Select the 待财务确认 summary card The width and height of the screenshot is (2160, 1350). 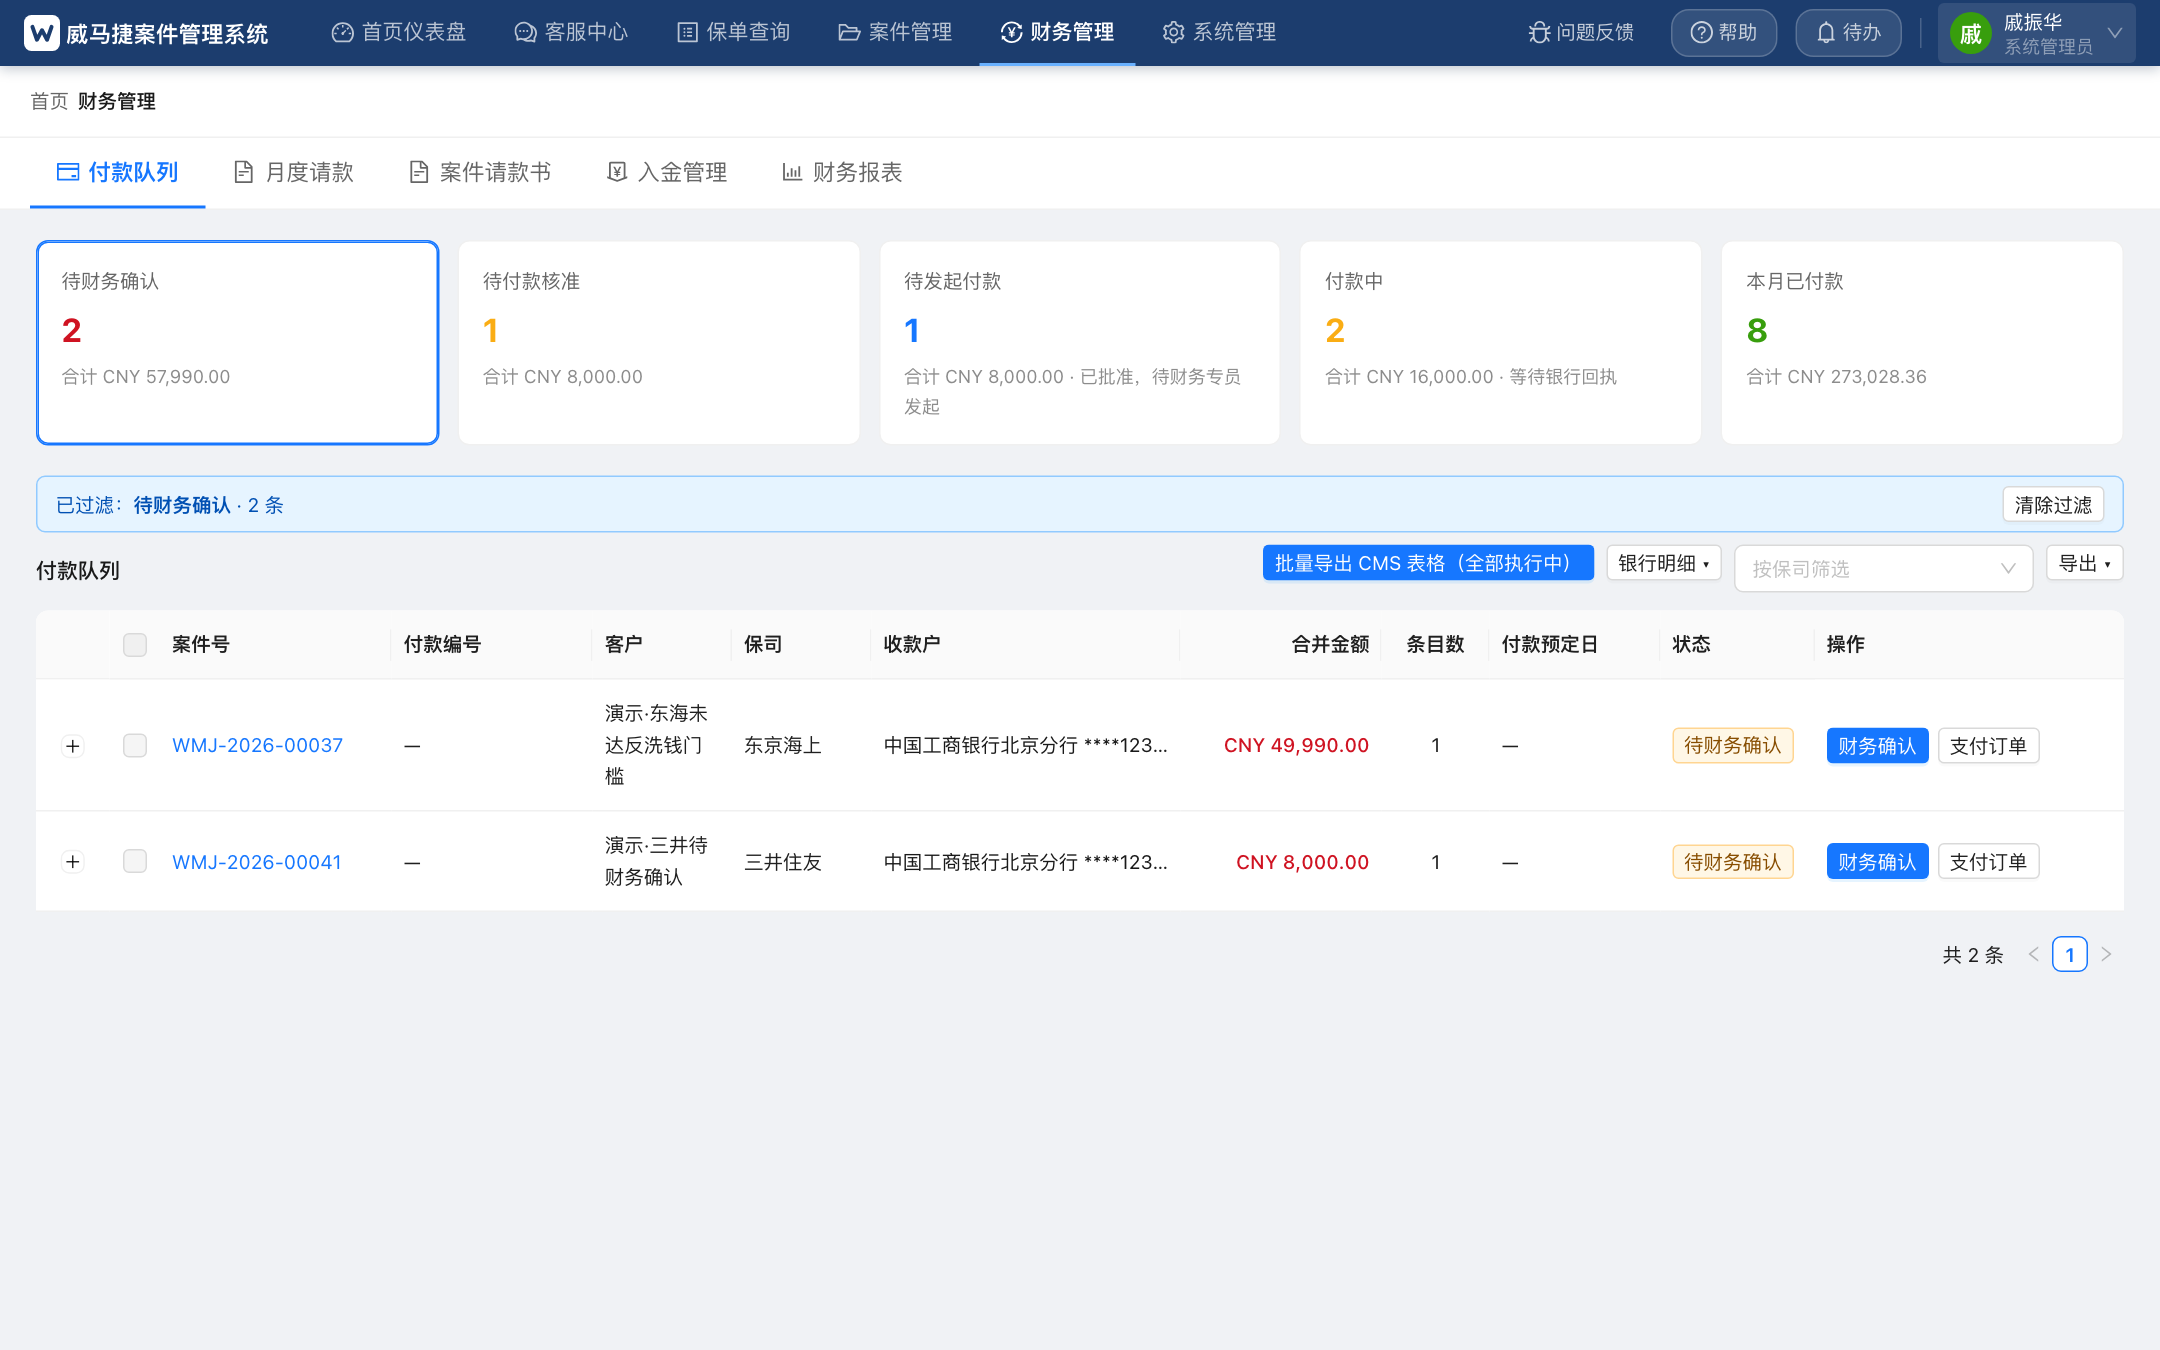pos(238,343)
